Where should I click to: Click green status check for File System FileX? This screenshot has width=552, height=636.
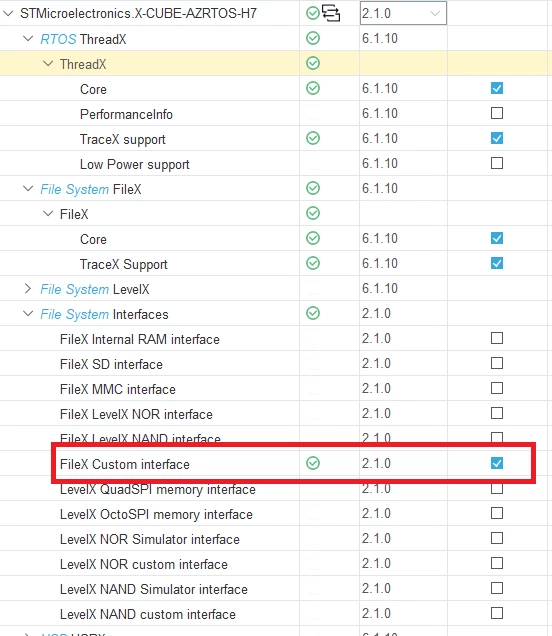[x=313, y=188]
